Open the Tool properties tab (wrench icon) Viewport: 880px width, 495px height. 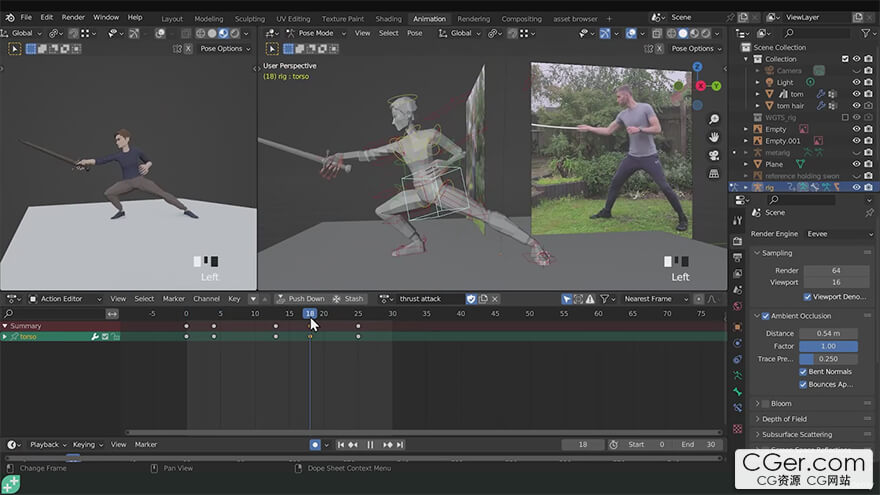(x=737, y=223)
